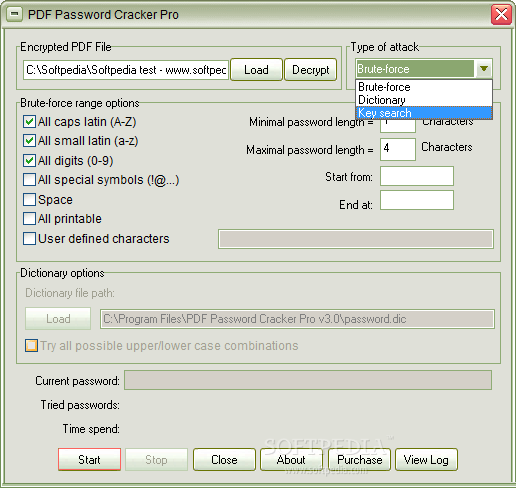
Task: Choose Dictionary from the attack list
Action: point(424,100)
